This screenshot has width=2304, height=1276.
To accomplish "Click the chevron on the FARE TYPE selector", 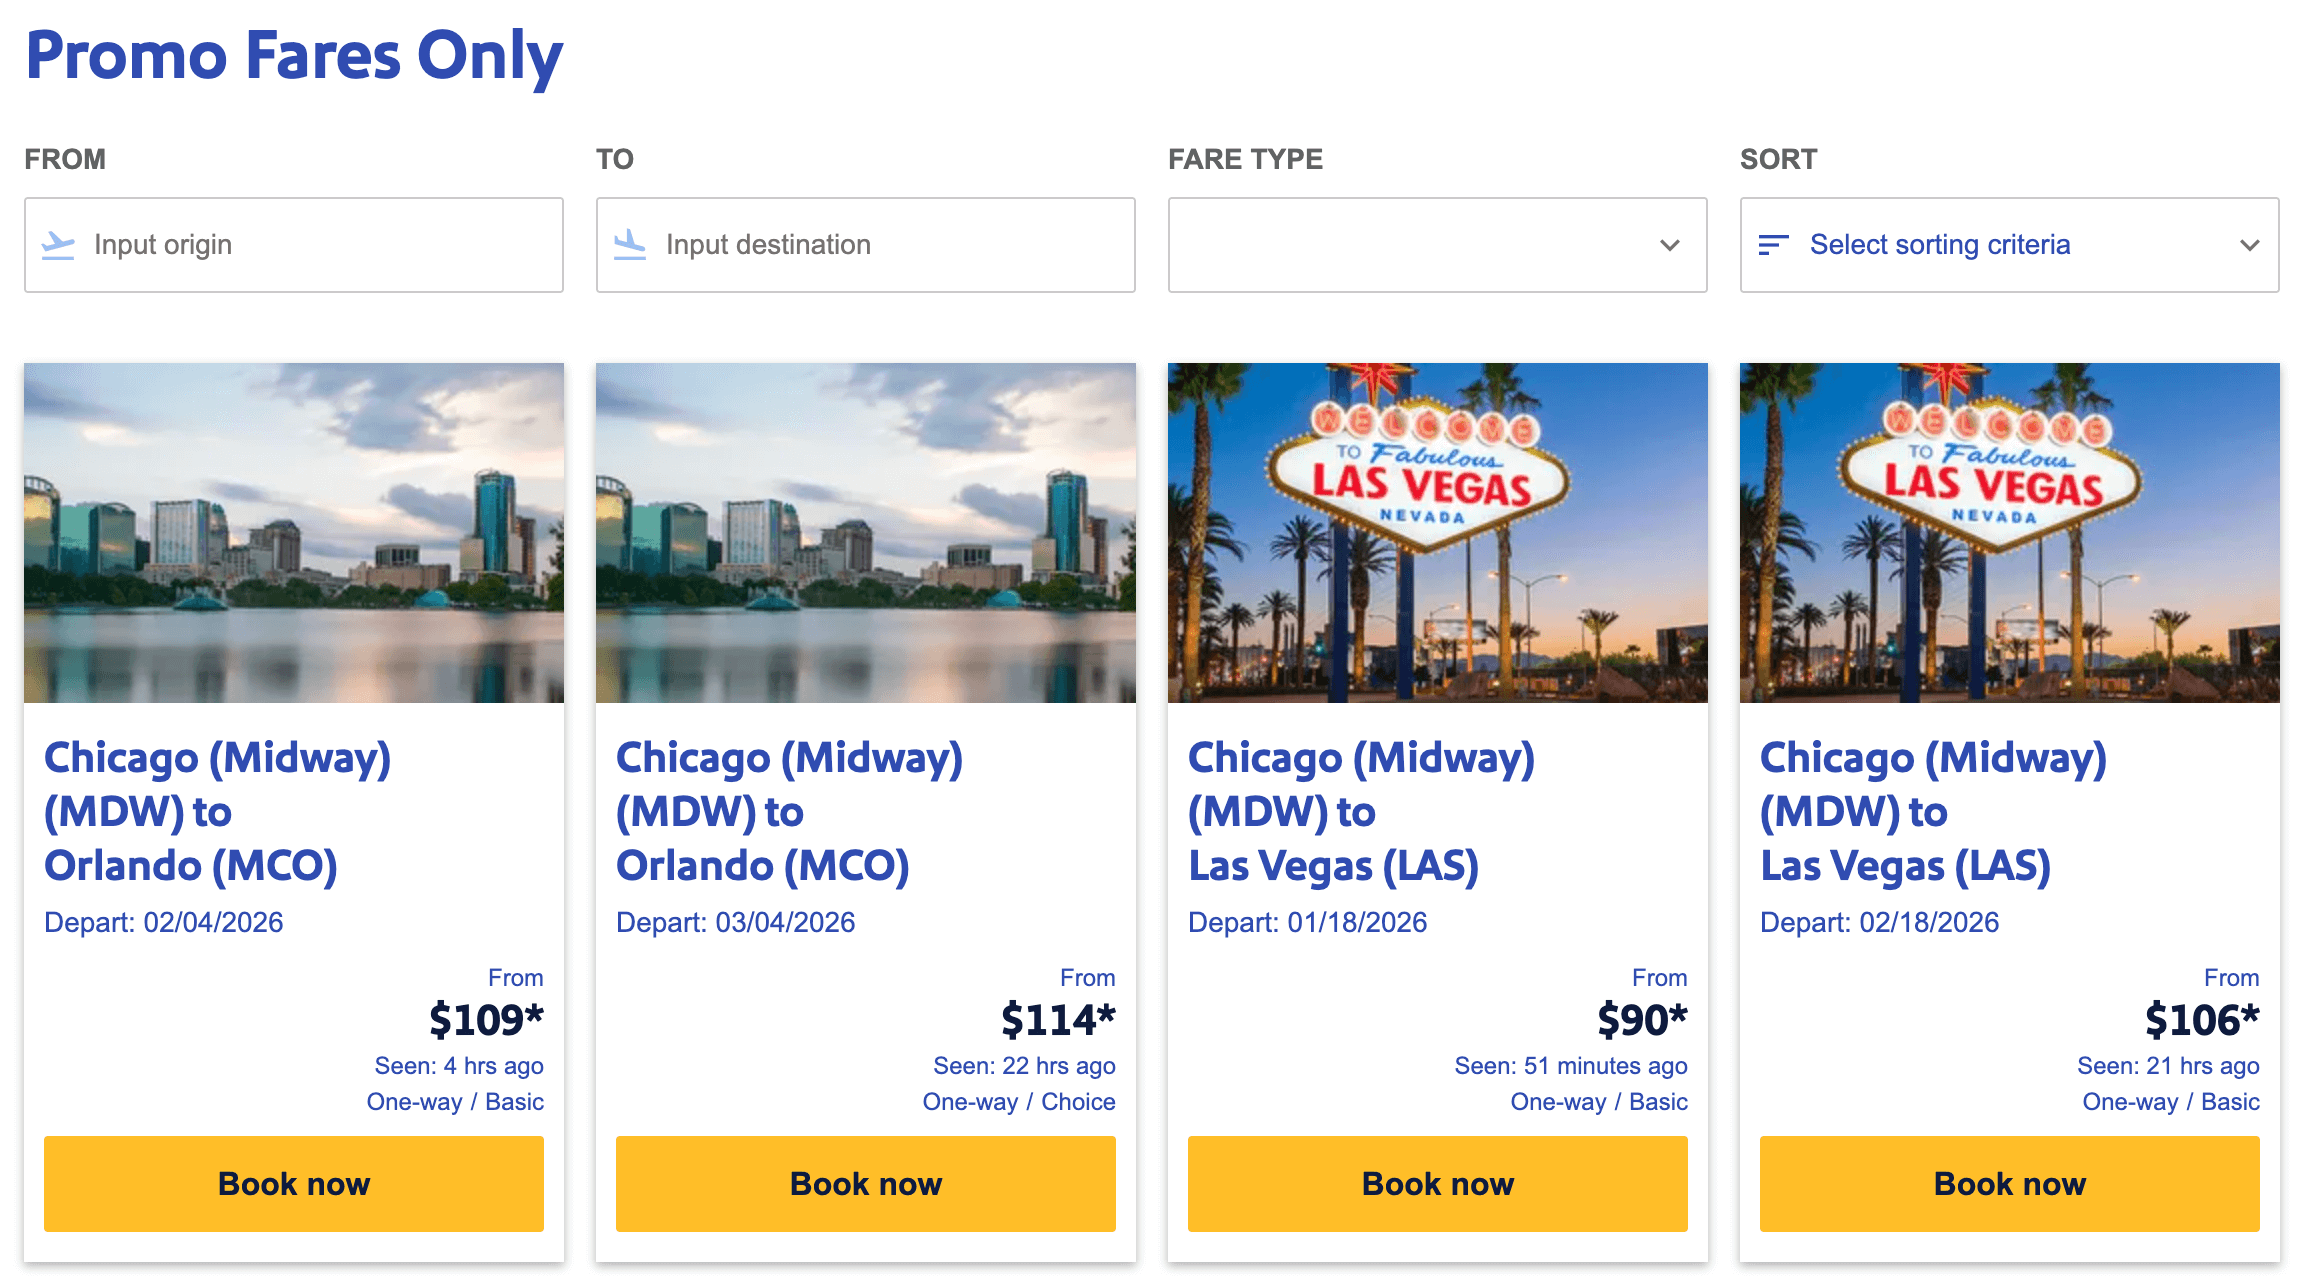I will point(1668,245).
